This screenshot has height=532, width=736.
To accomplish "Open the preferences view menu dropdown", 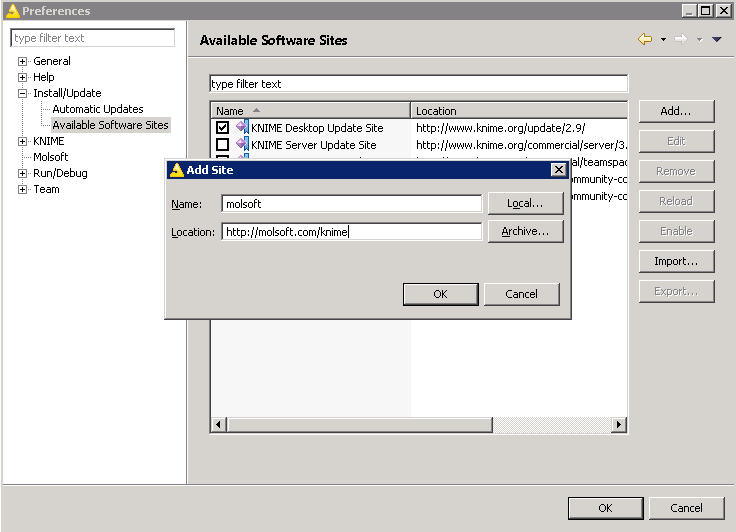I will 716,40.
